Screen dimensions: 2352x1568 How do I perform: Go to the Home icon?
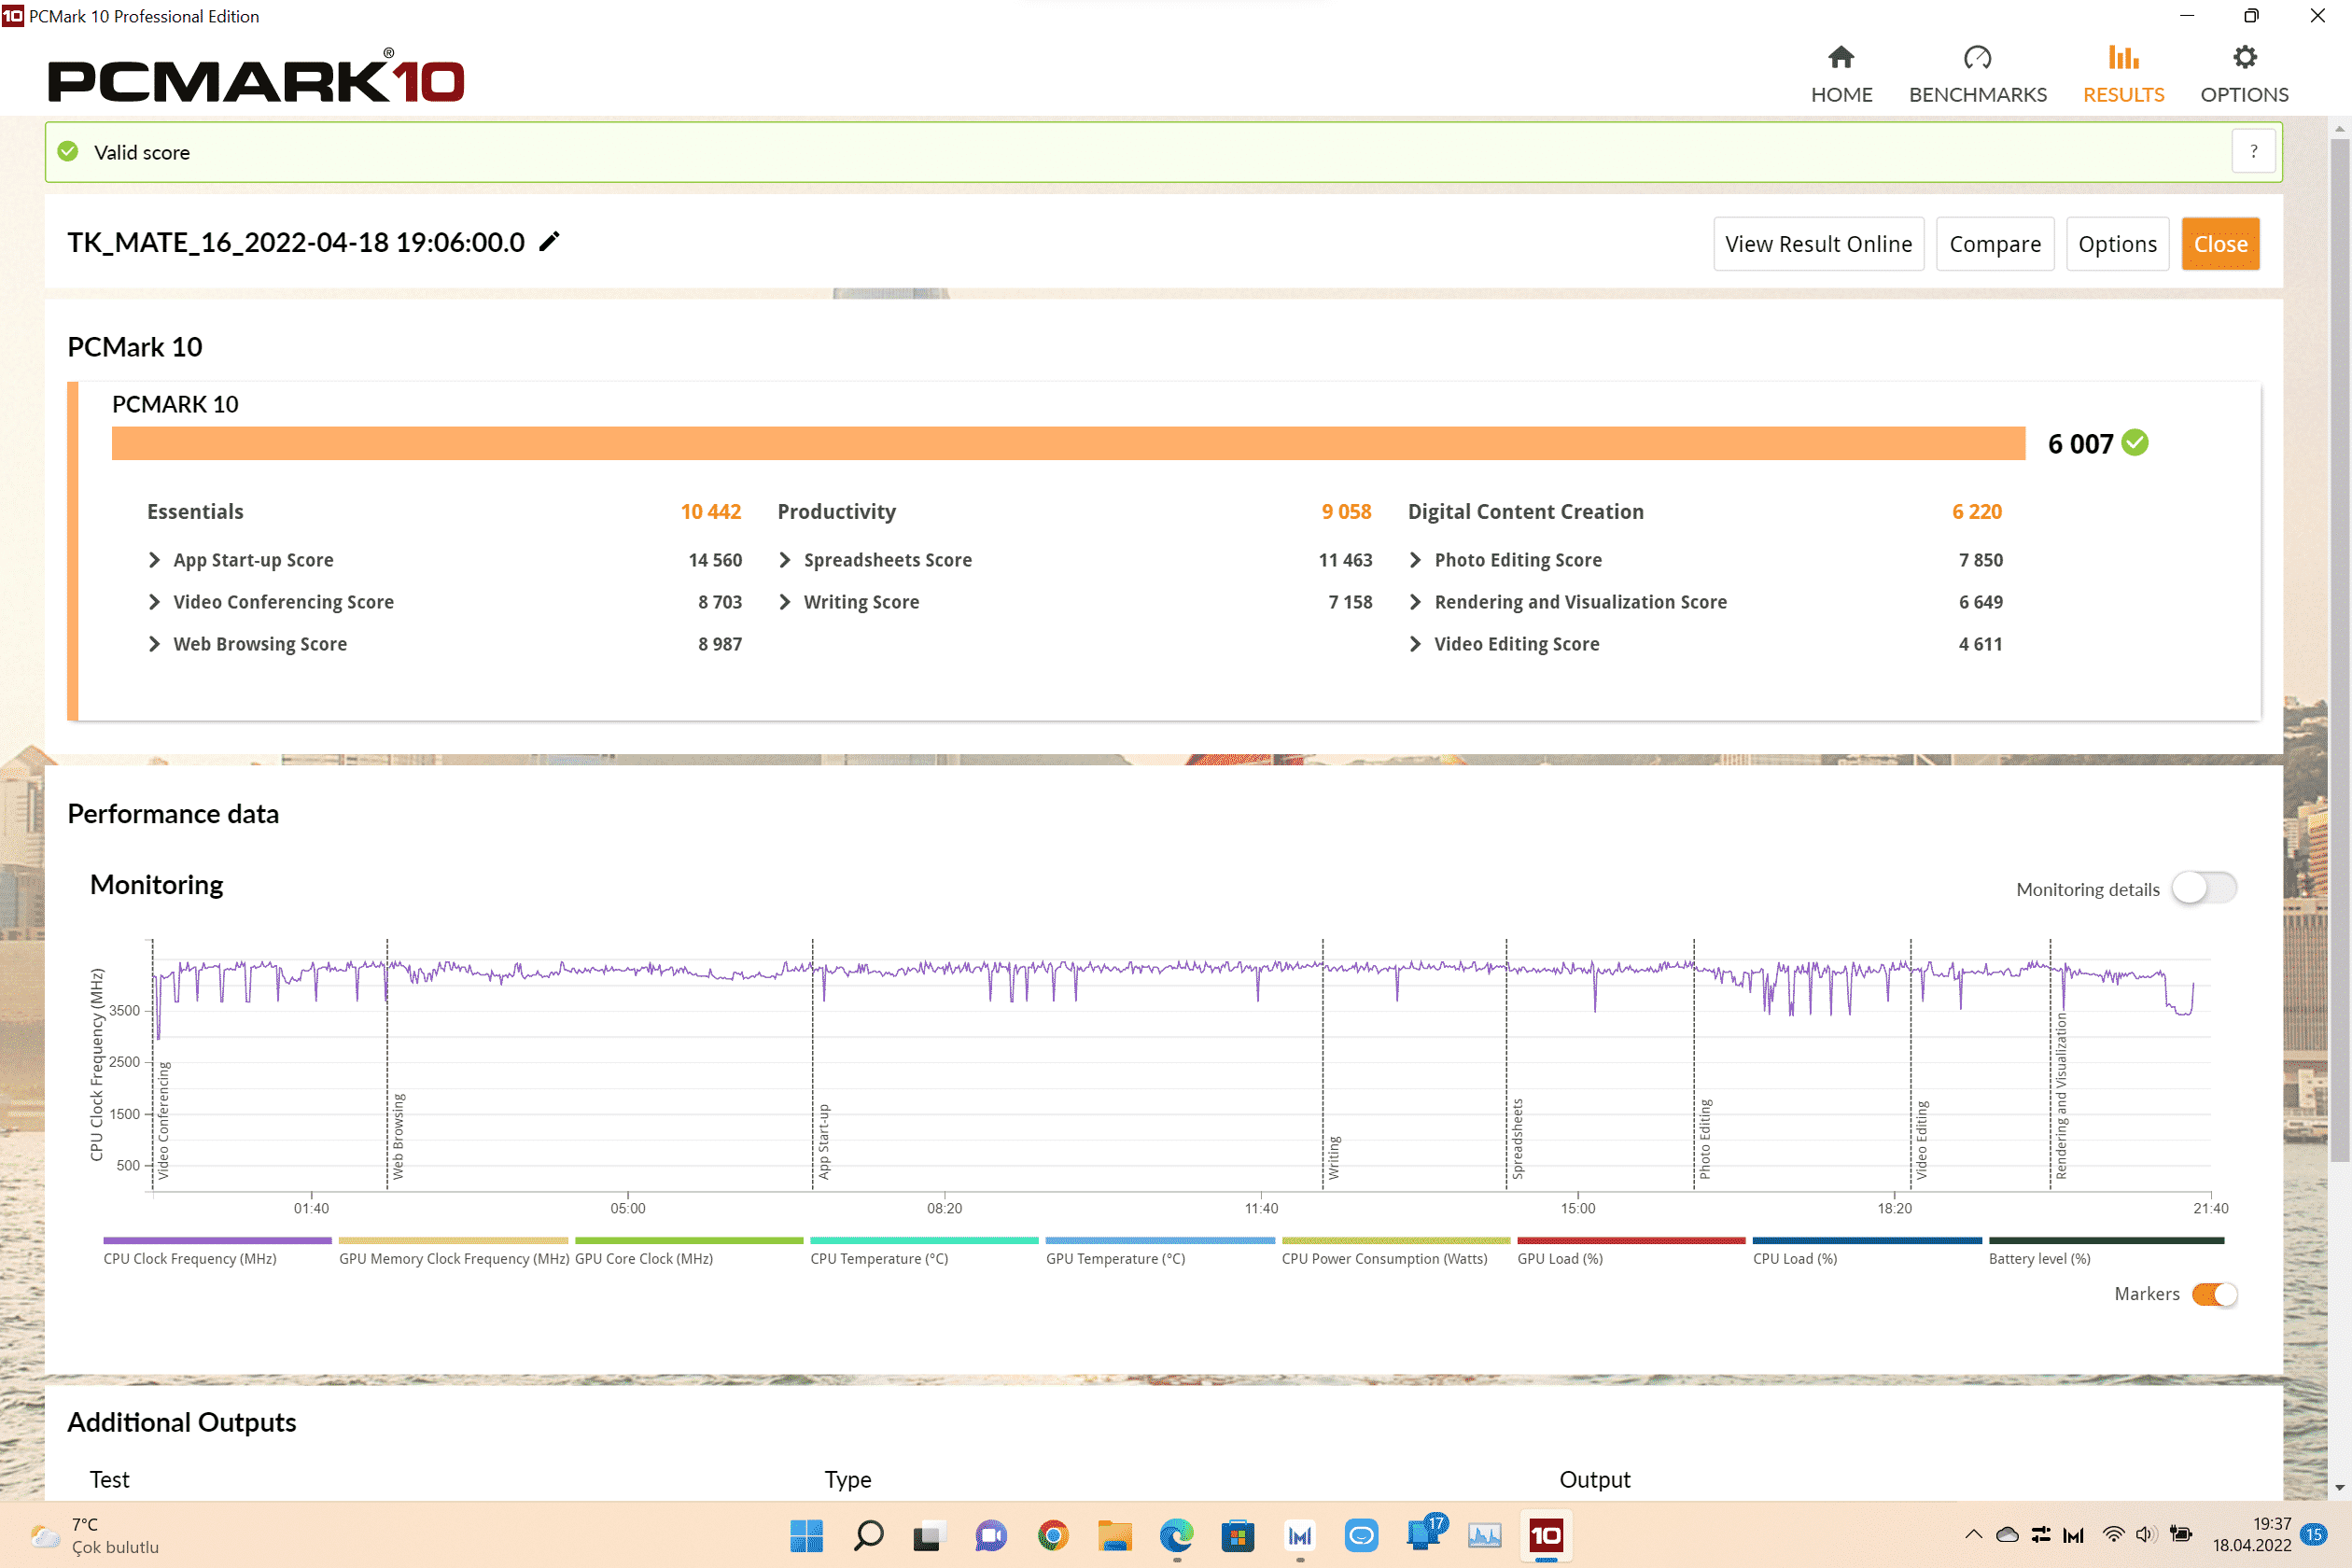1841,58
